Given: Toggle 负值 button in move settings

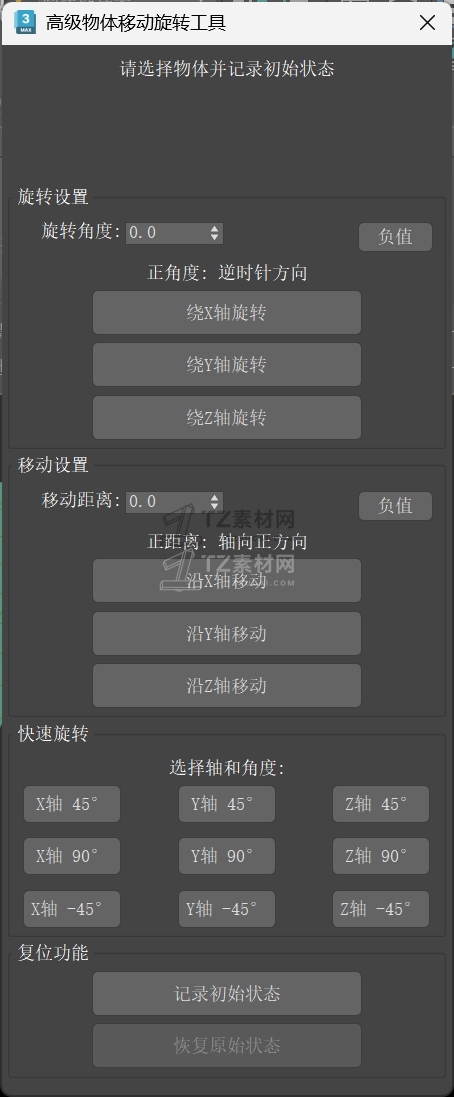Looking at the screenshot, I should tap(395, 506).
